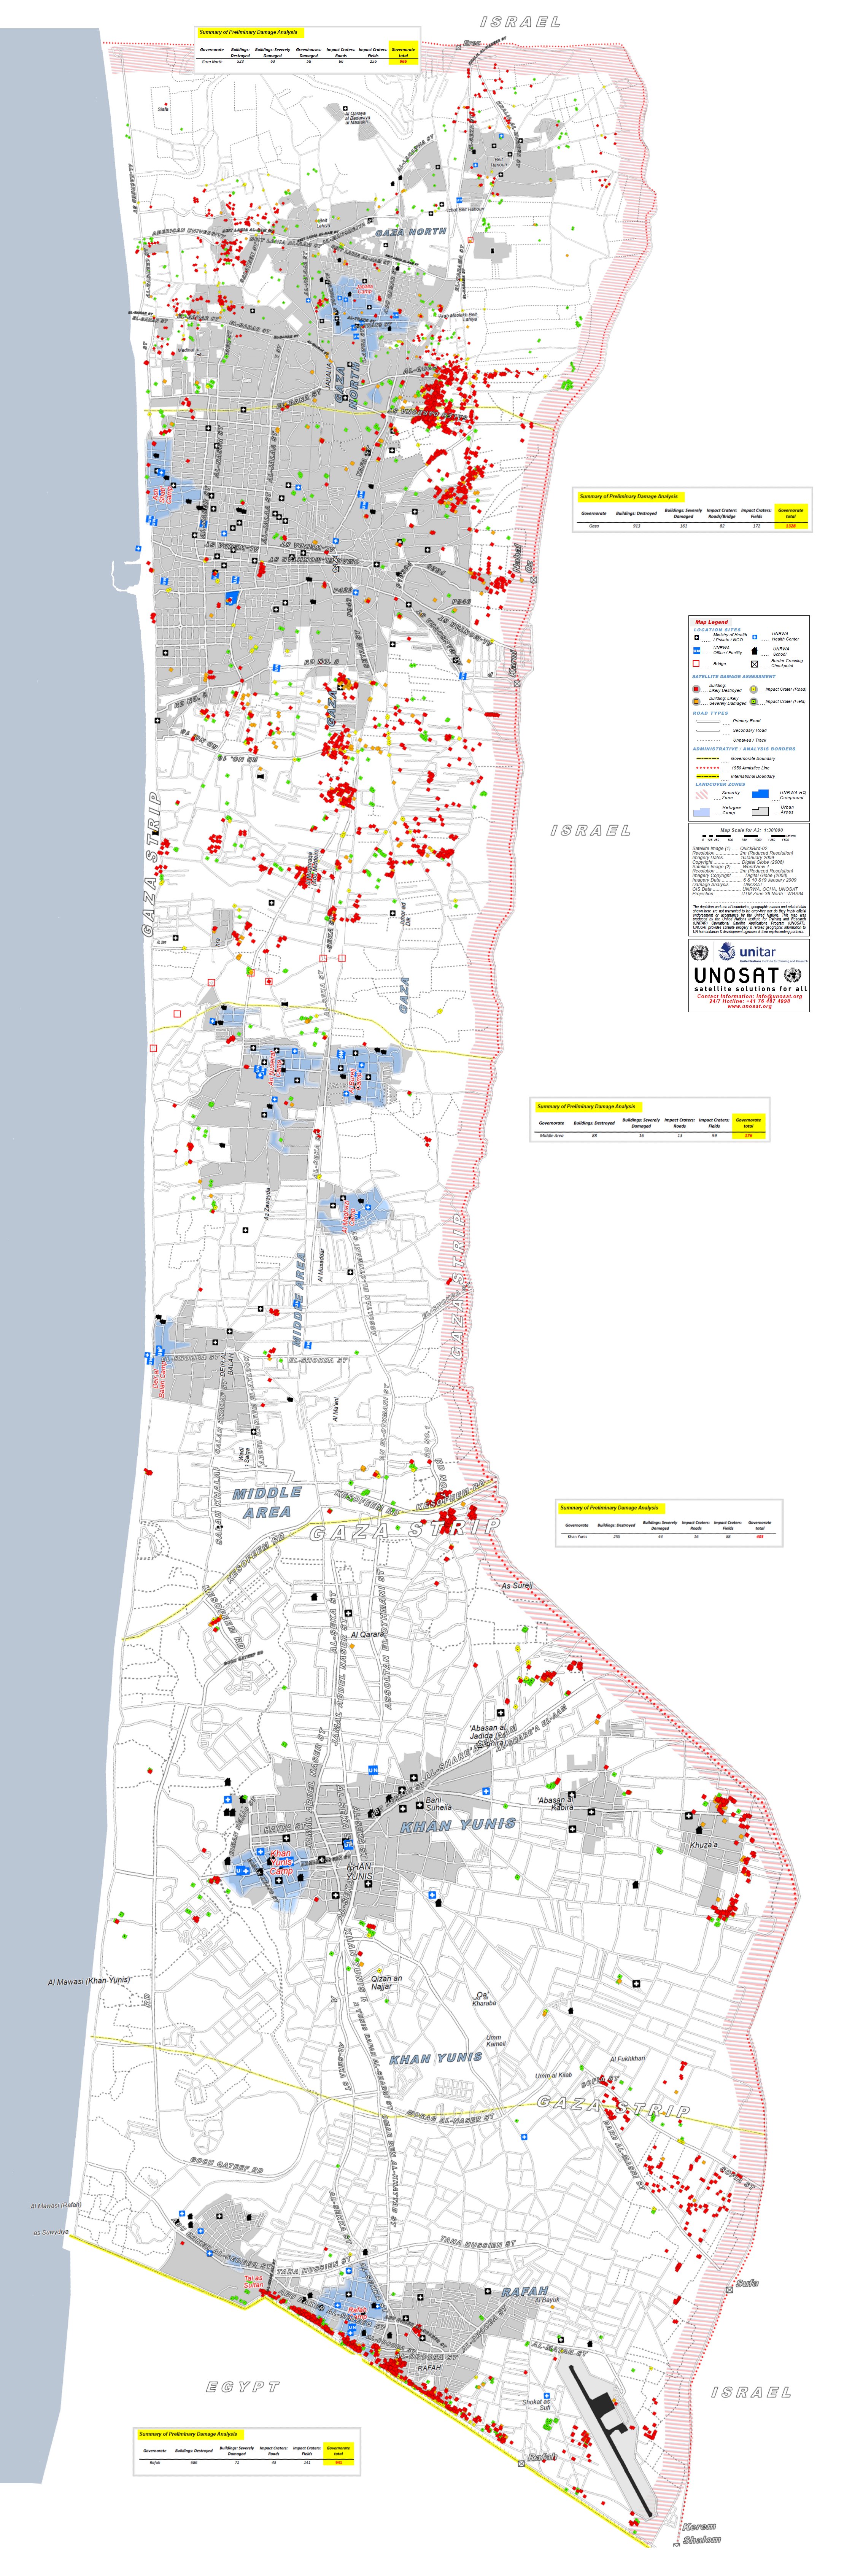Click the checkpoint icon beside the Sufa label
The image size is (863, 2576).
coord(730,2290)
